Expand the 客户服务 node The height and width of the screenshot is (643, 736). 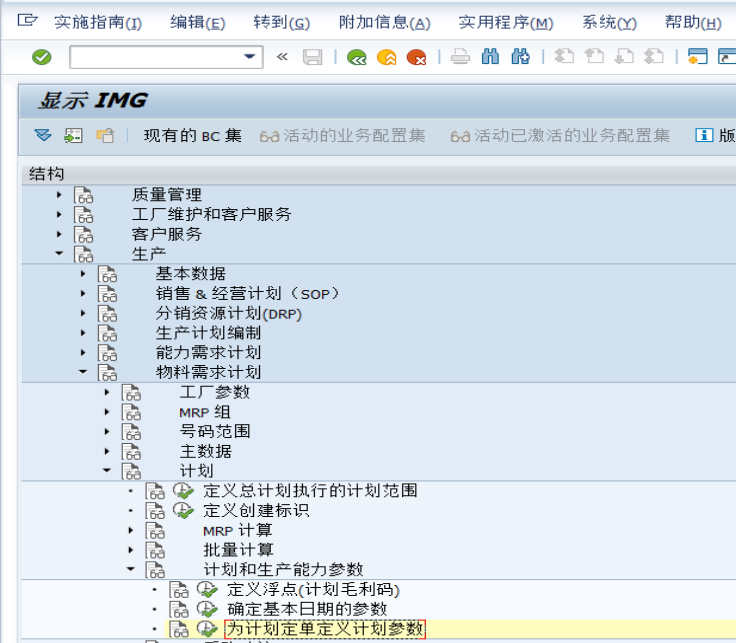tap(59, 234)
